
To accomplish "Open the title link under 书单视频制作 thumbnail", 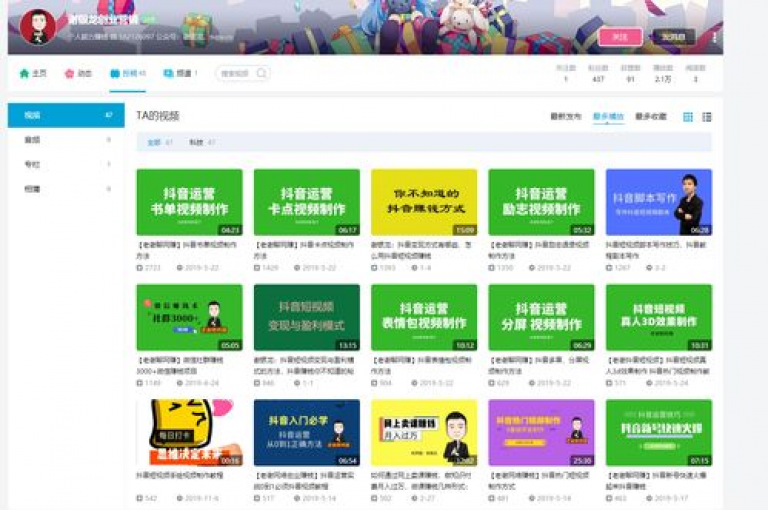I will click(187, 250).
